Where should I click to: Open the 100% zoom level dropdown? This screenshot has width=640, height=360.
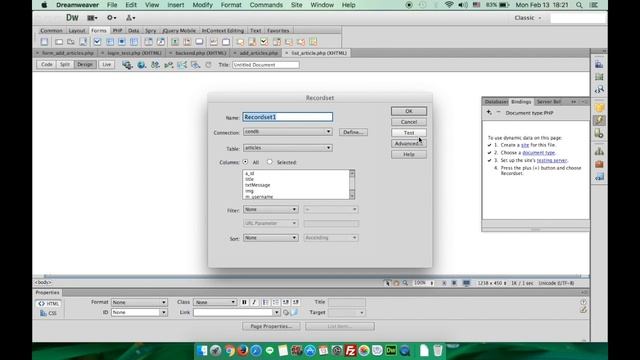tap(423, 283)
